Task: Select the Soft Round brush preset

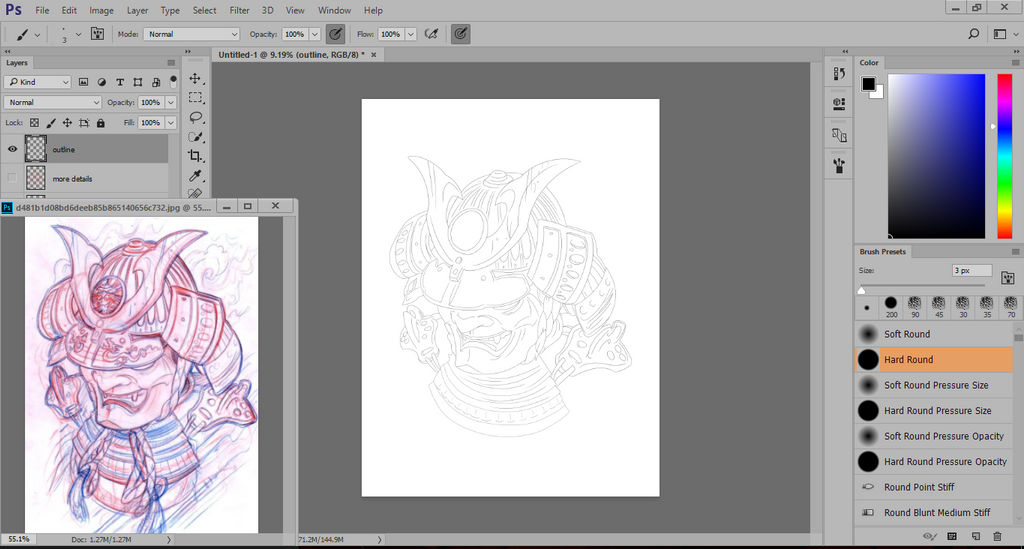Action: click(934, 334)
